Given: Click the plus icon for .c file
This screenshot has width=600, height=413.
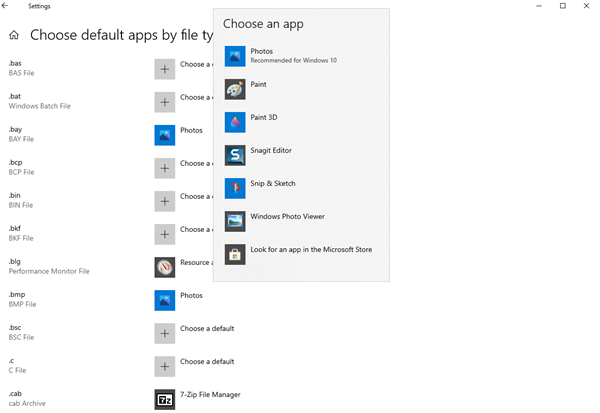Looking at the screenshot, I should coord(165,366).
